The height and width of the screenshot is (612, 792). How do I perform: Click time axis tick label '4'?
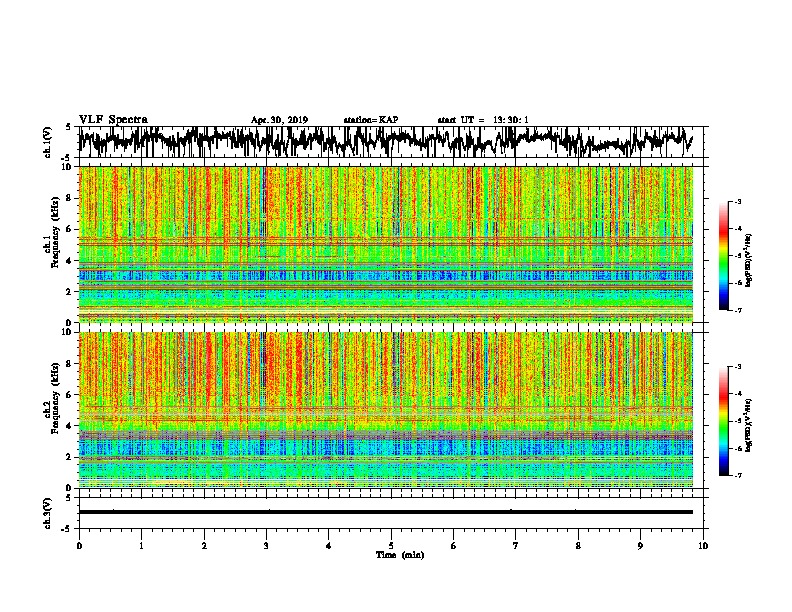329,546
